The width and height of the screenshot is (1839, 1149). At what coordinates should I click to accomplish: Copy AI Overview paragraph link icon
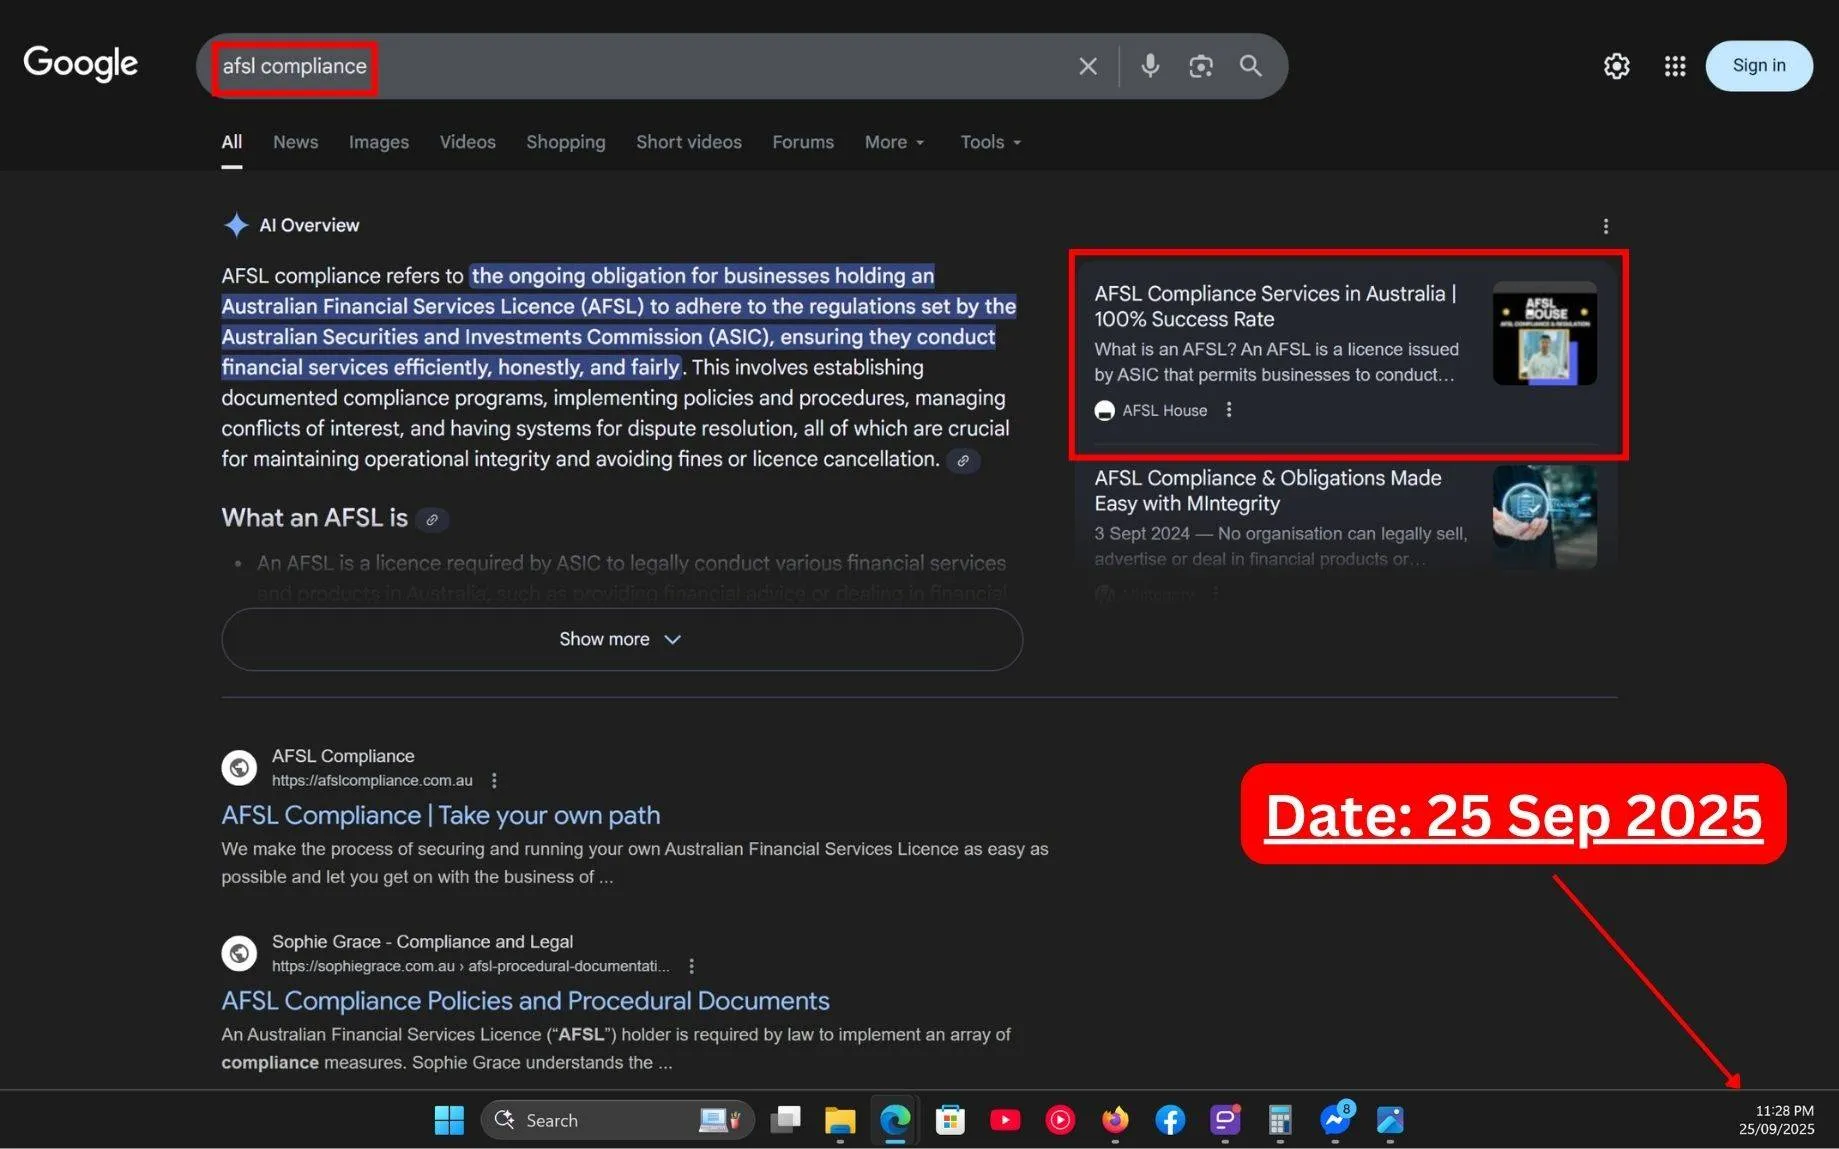[963, 461]
